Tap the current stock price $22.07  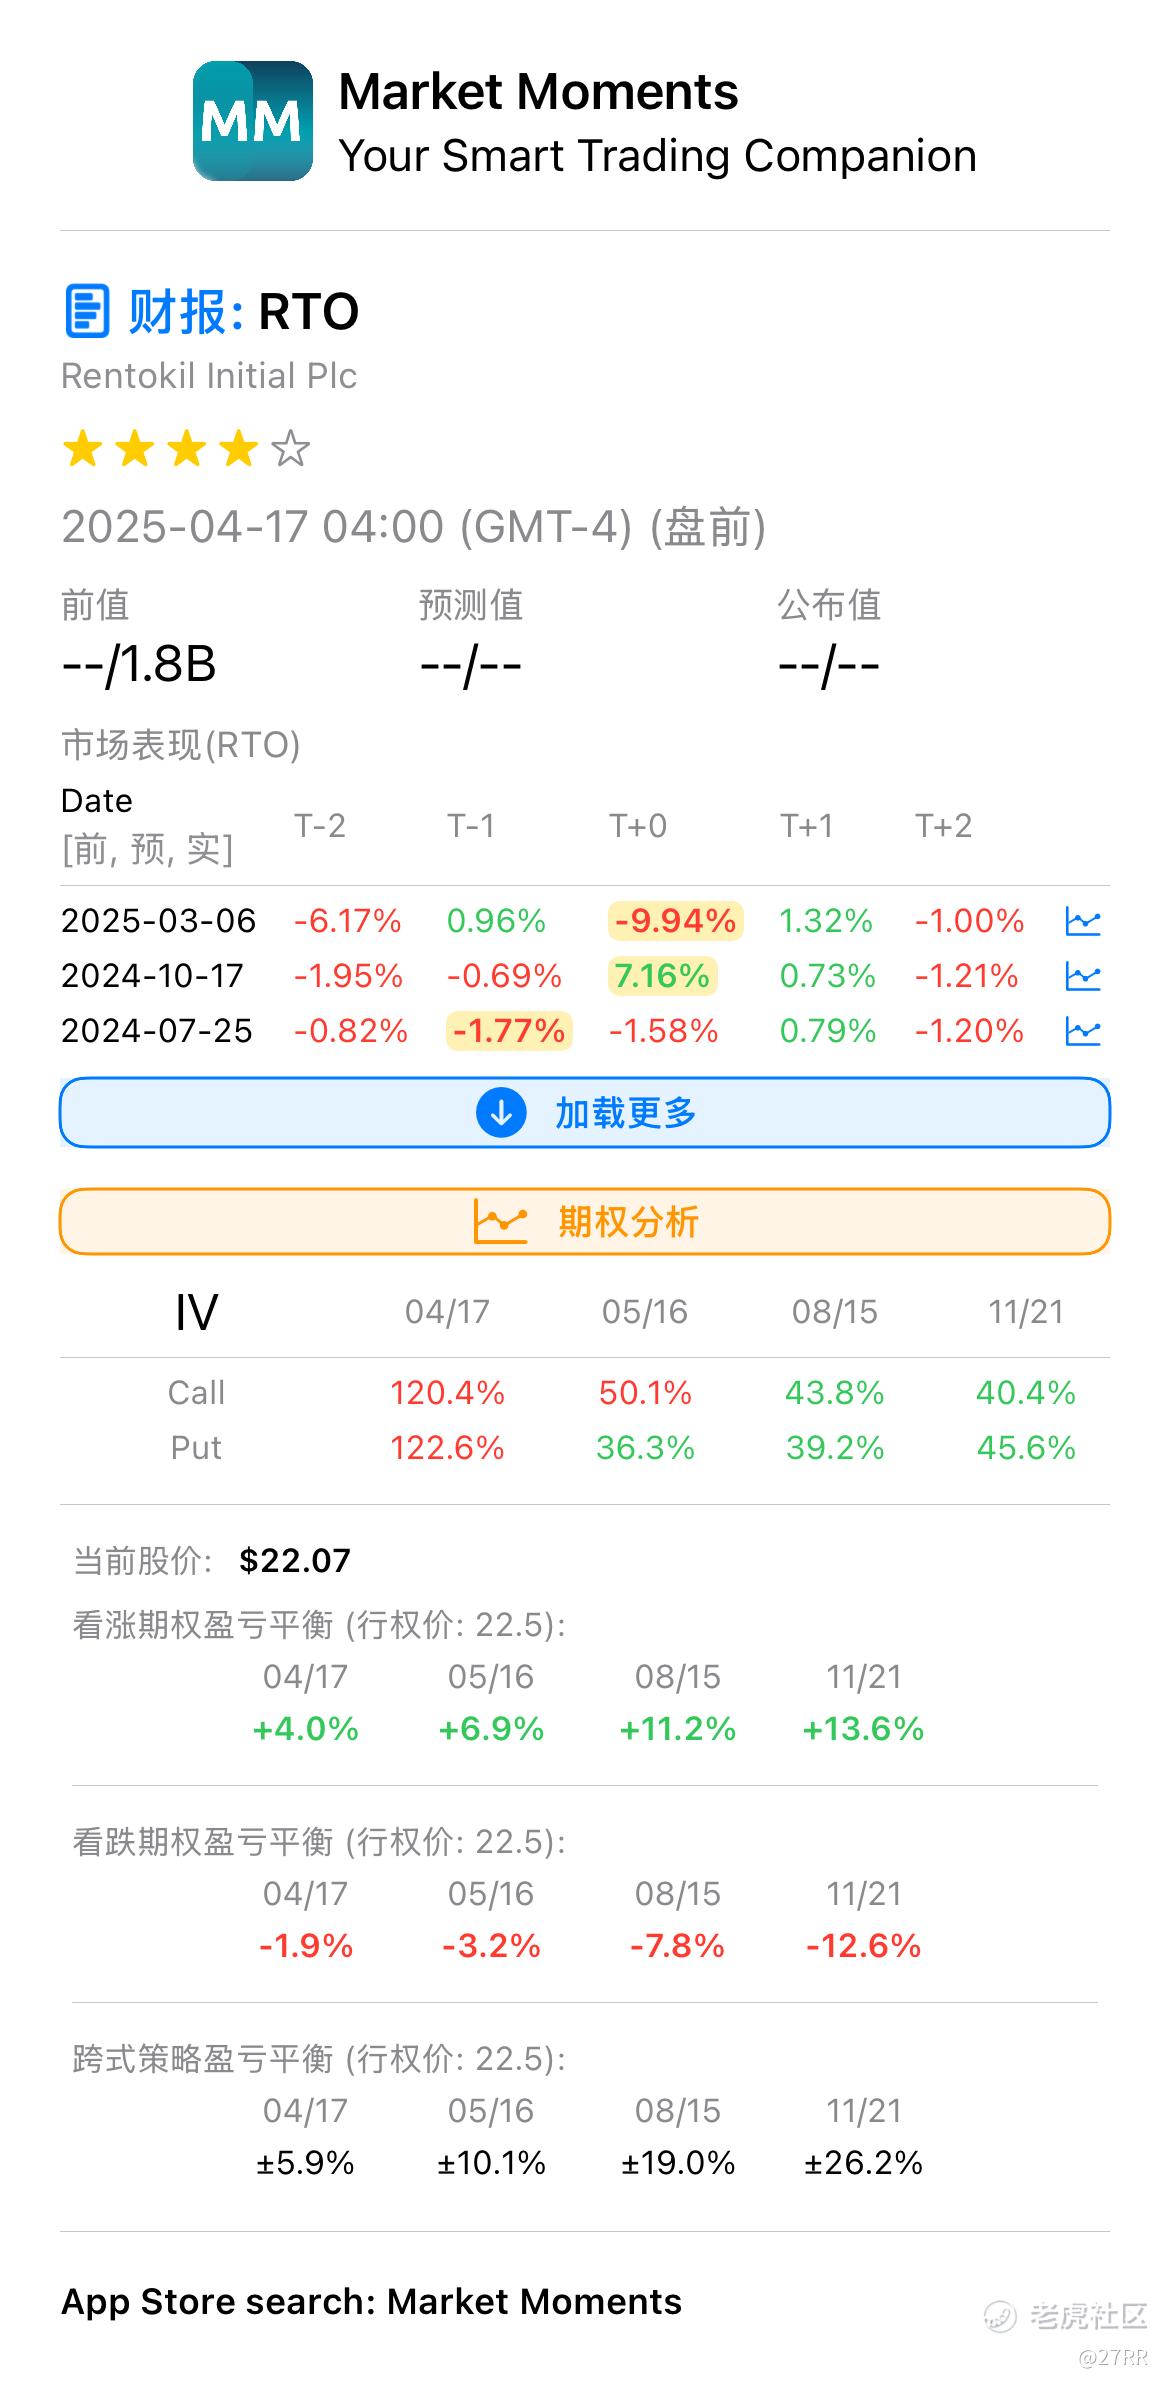pos(295,1560)
